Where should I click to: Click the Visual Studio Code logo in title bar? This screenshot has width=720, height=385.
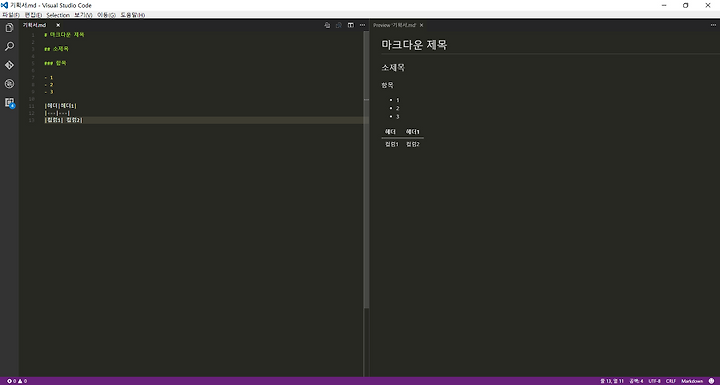[4, 5]
